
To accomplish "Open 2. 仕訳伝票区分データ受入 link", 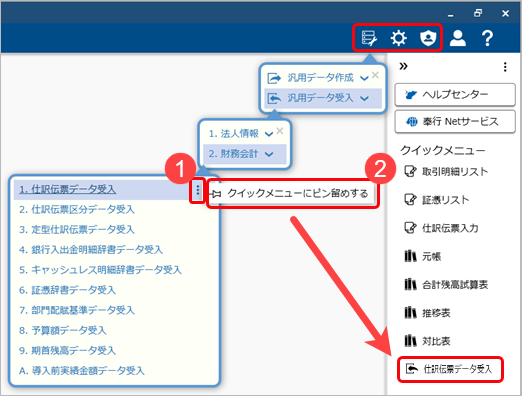I will tap(77, 210).
